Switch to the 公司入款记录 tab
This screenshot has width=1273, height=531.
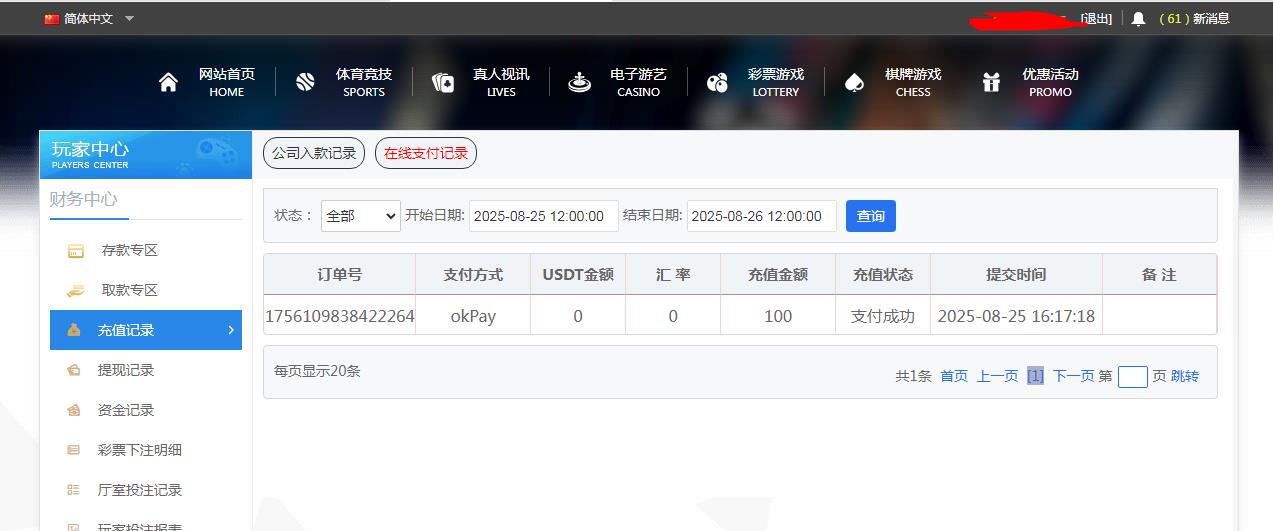point(314,153)
